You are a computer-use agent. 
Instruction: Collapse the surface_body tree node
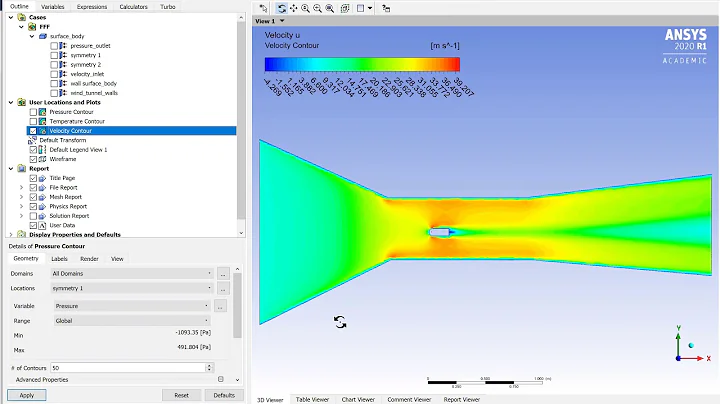32,36
